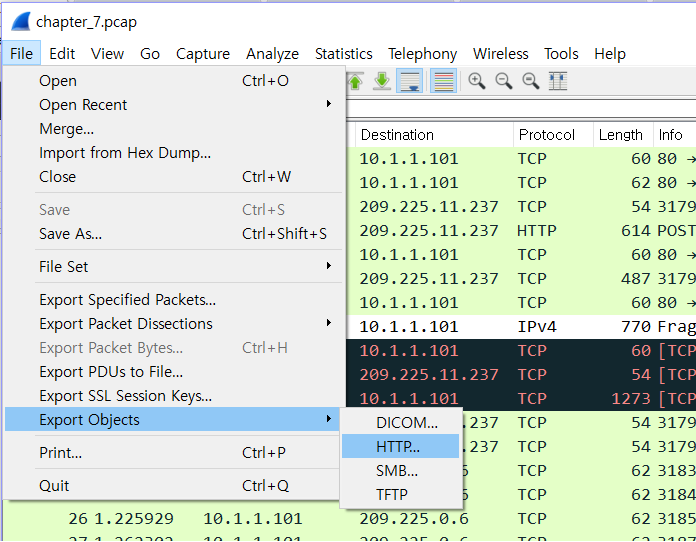Select Export PDUs to File...
This screenshot has height=542, width=696.
pyautogui.click(x=175, y=372)
